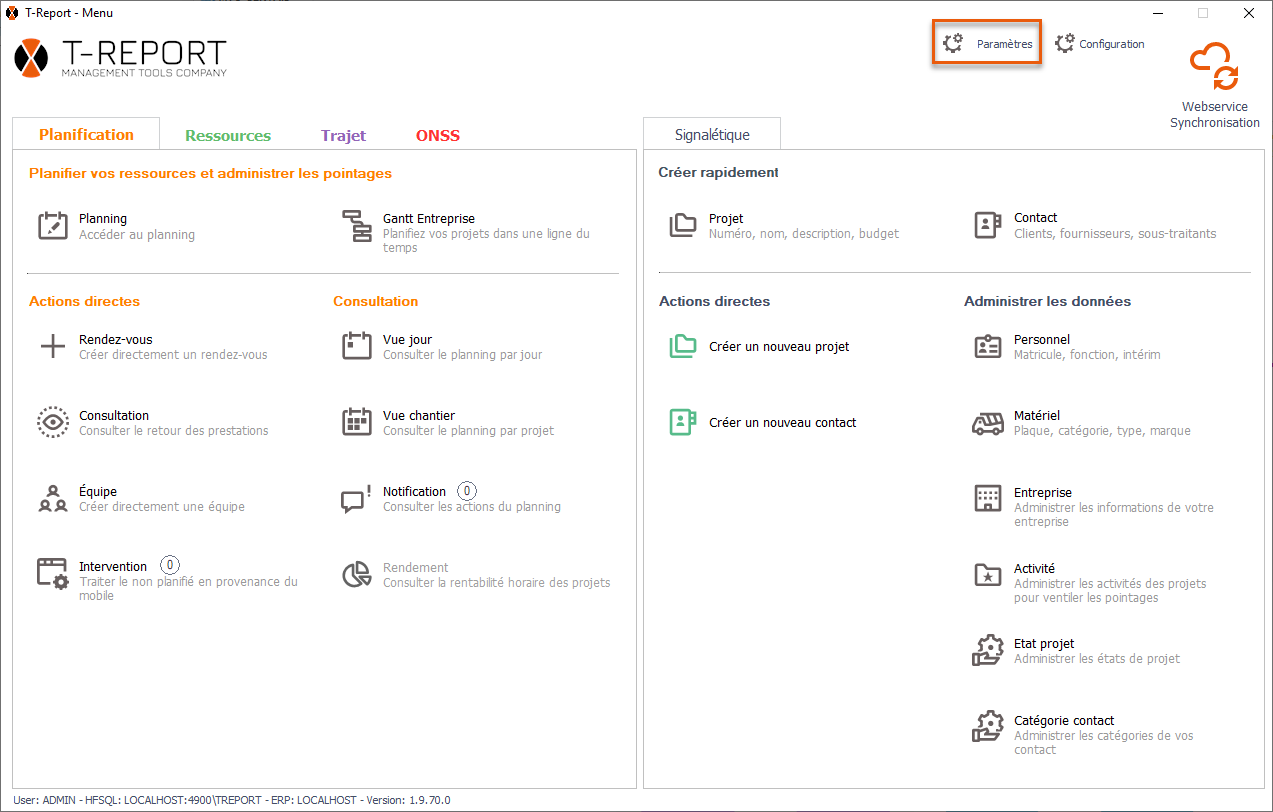Click the Notification speech bubble icon
Screen dimensions: 1273x812
pos(356,498)
